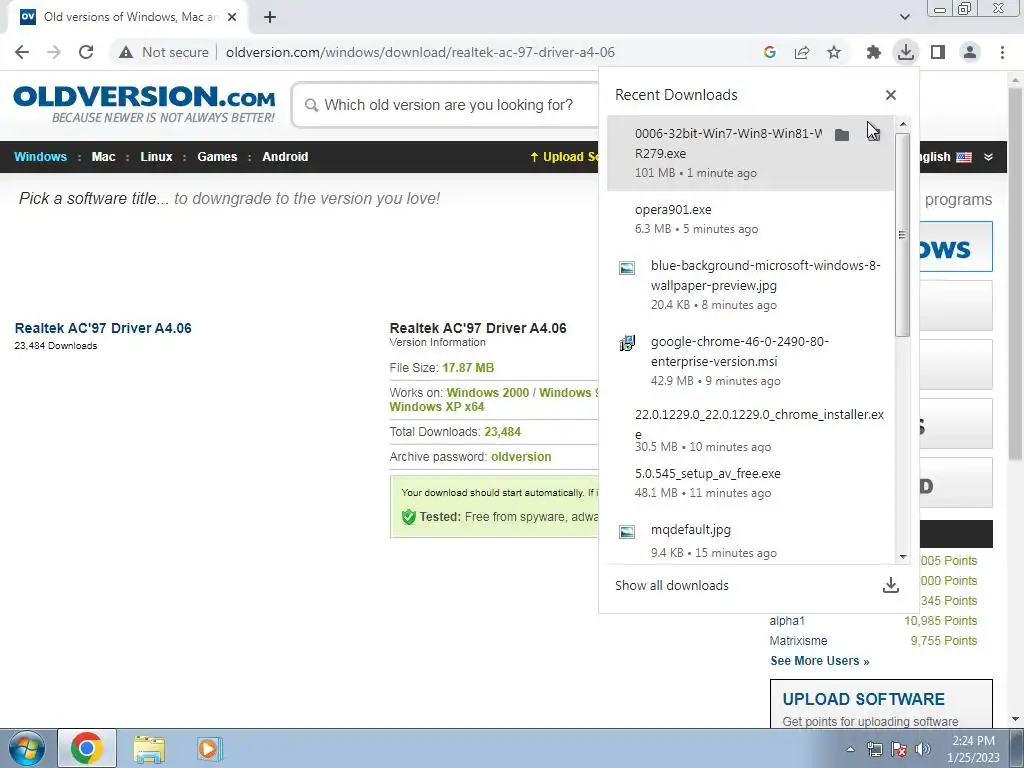
Task: Click the mqdefault.jpg image file icon
Action: [627, 532]
